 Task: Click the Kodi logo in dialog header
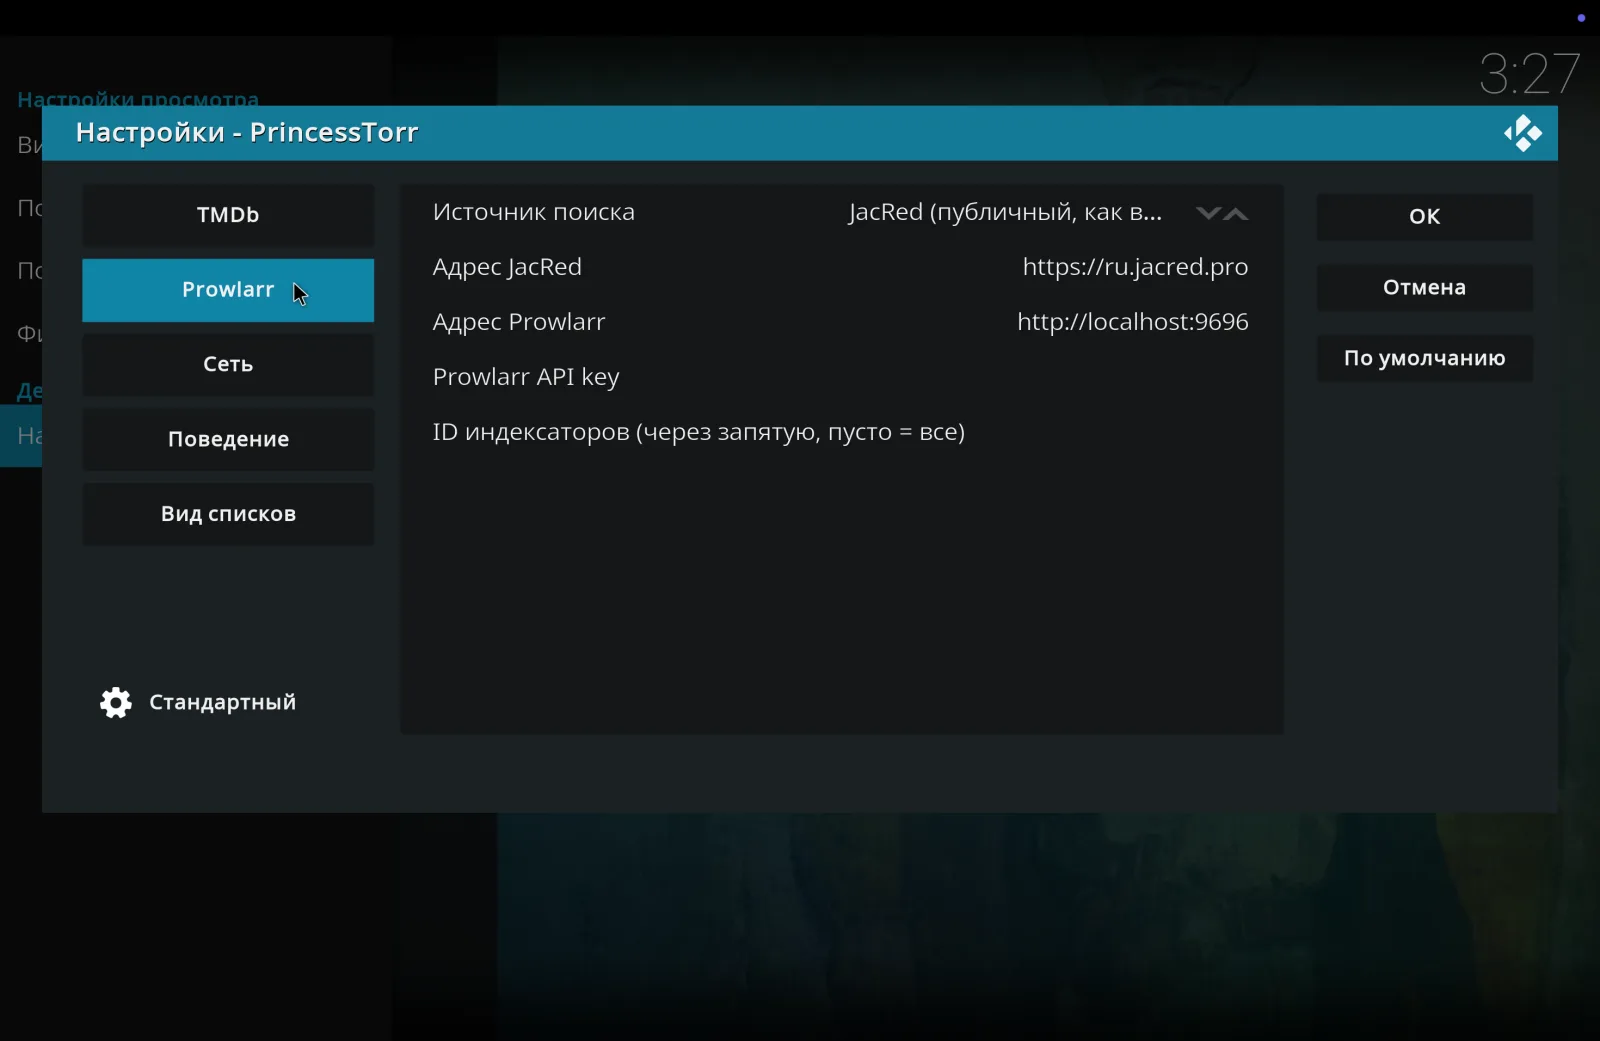pos(1522,133)
